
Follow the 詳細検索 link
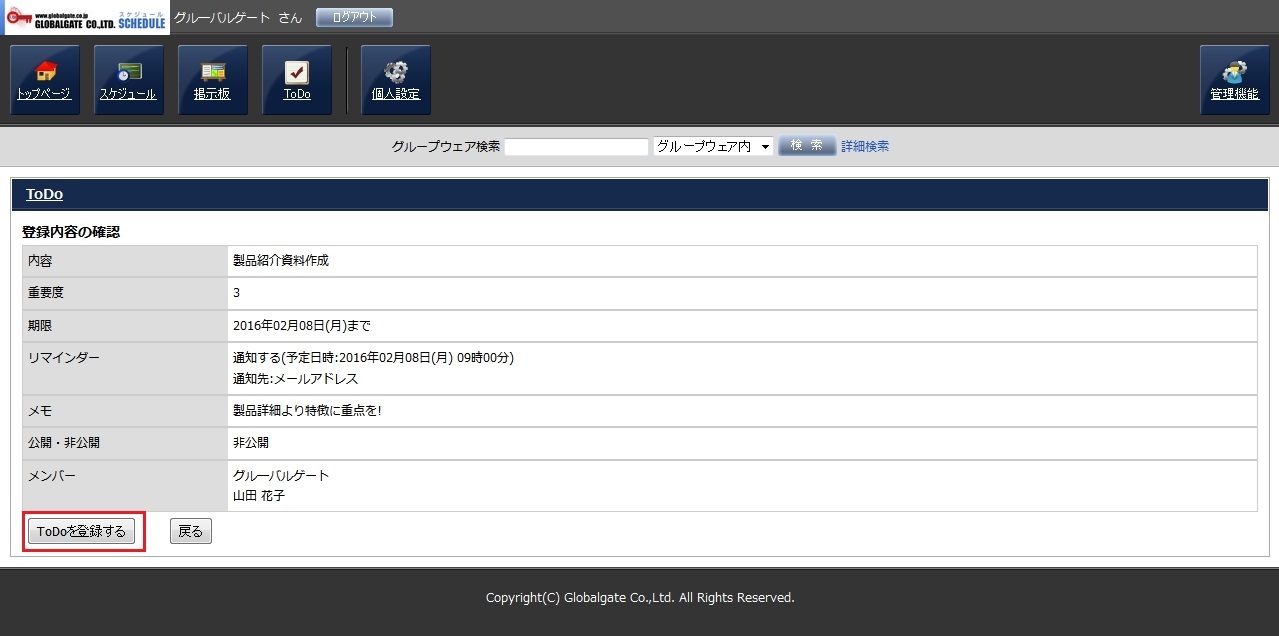click(x=864, y=146)
